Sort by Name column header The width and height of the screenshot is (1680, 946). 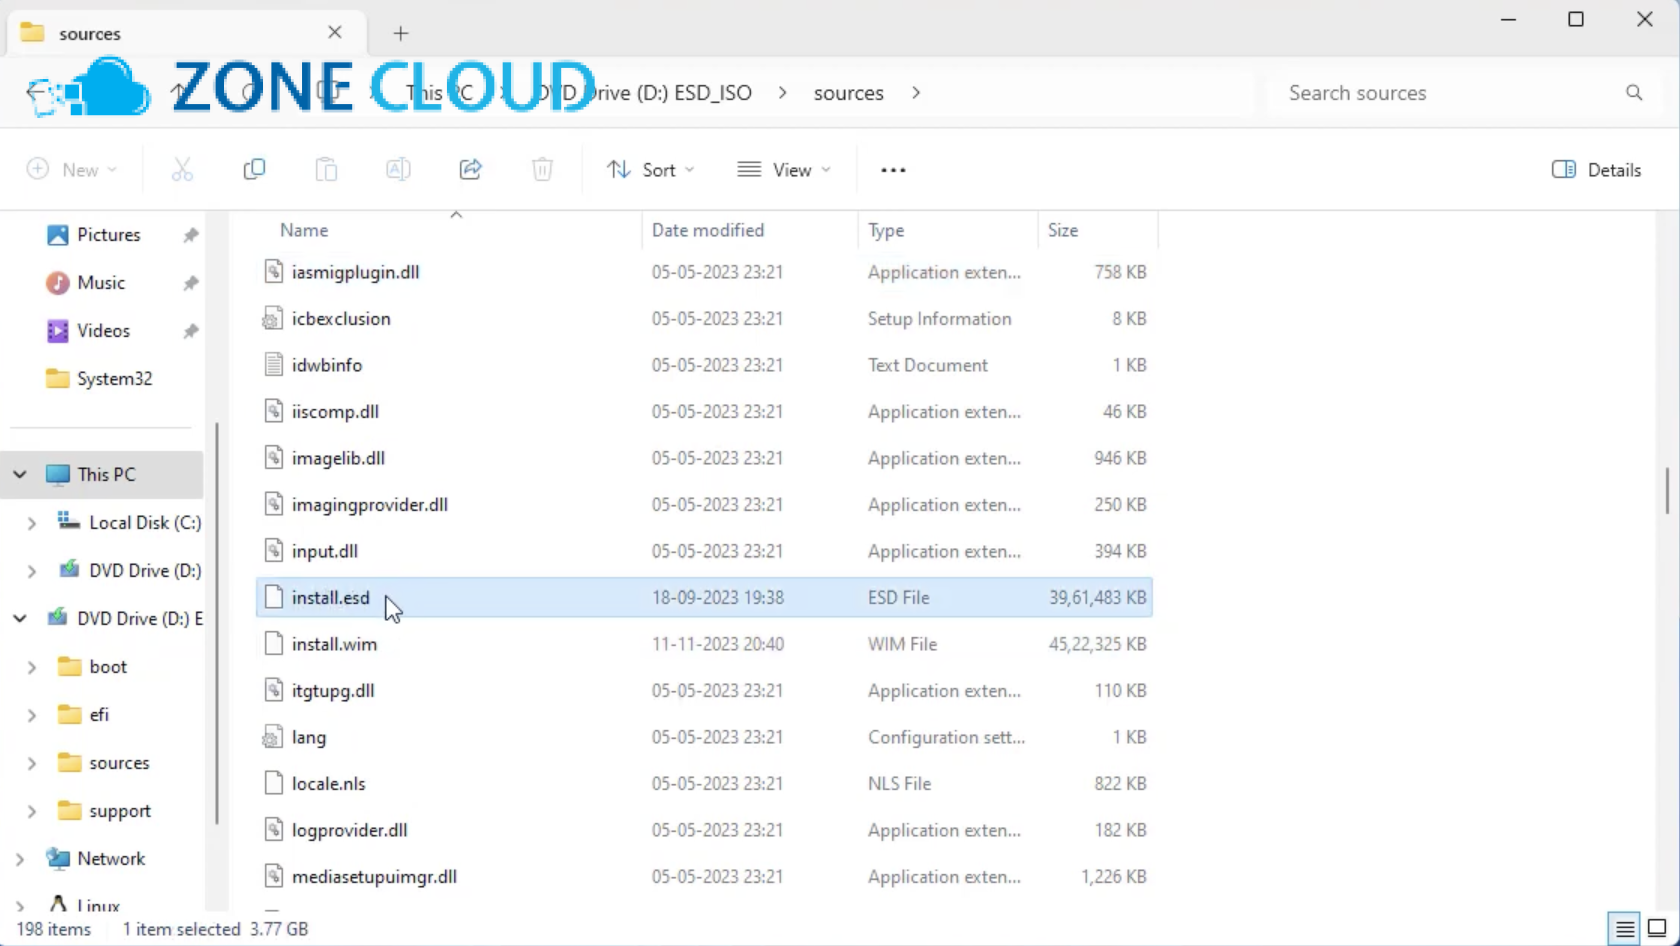[304, 230]
